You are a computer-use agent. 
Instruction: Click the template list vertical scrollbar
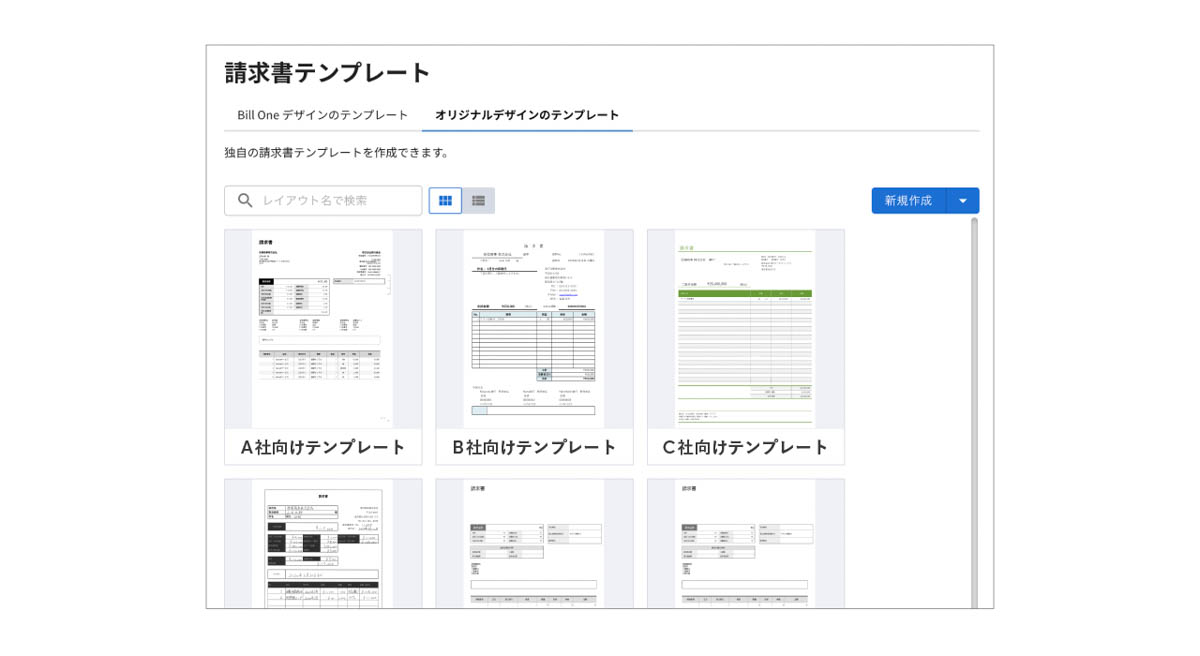tap(975, 412)
